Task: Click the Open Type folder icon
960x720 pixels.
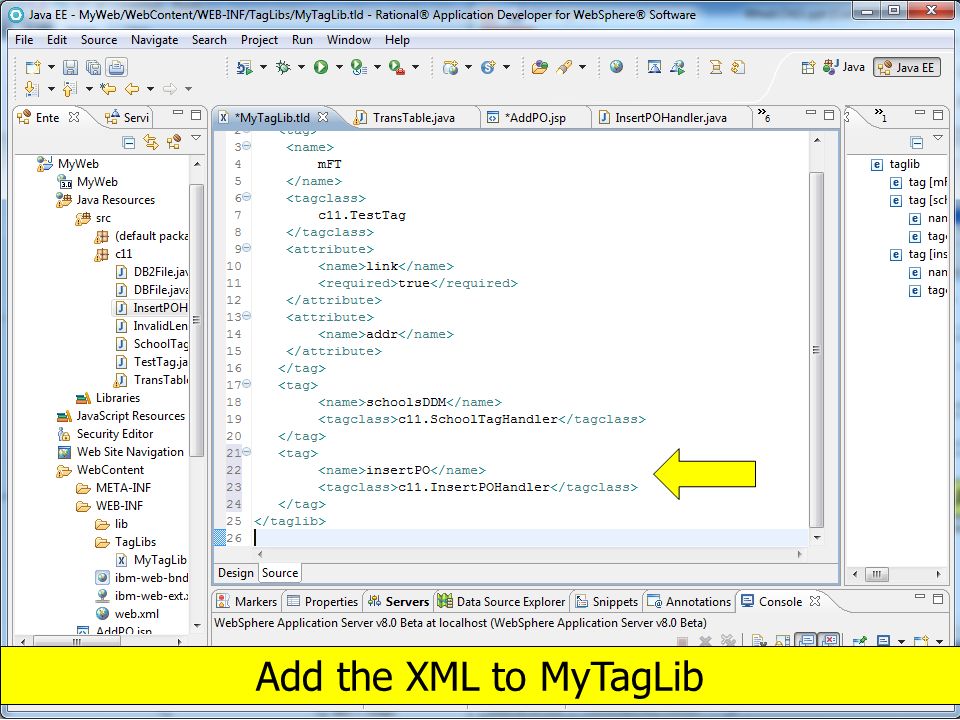Action: (539, 67)
